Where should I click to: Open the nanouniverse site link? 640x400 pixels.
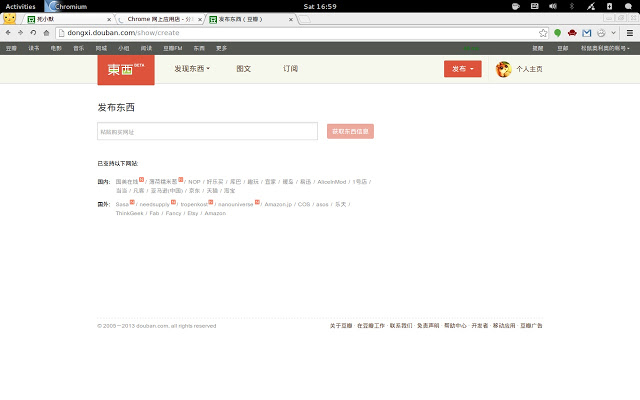coord(236,204)
